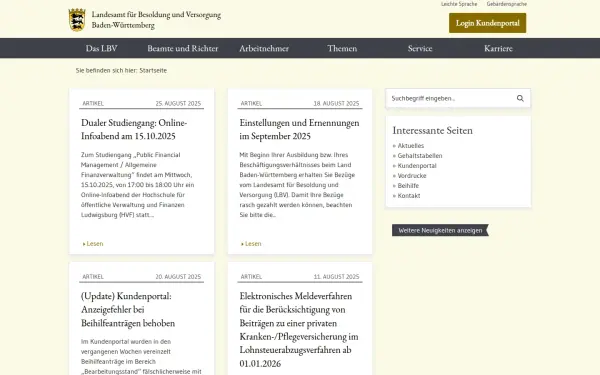This screenshot has height=375, width=600.
Task: Open Themen menu
Action: click(342, 48)
